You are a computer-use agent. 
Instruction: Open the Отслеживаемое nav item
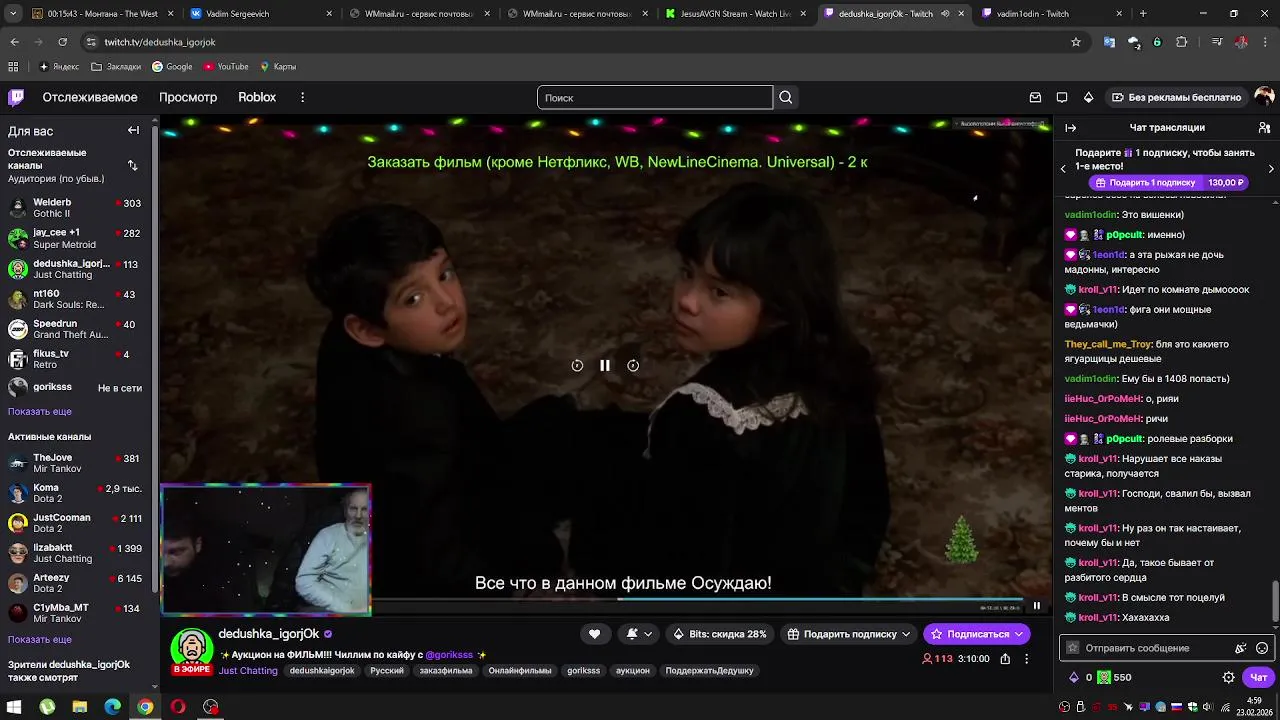point(90,97)
